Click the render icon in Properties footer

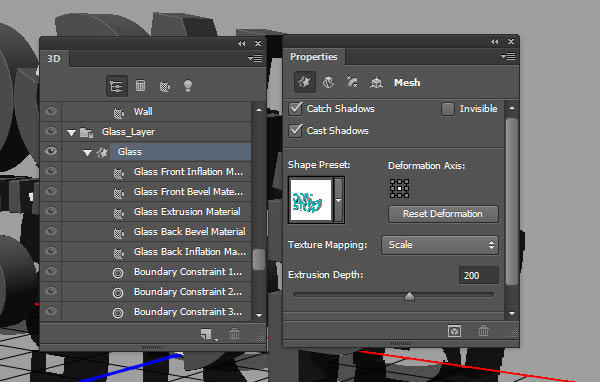click(454, 331)
